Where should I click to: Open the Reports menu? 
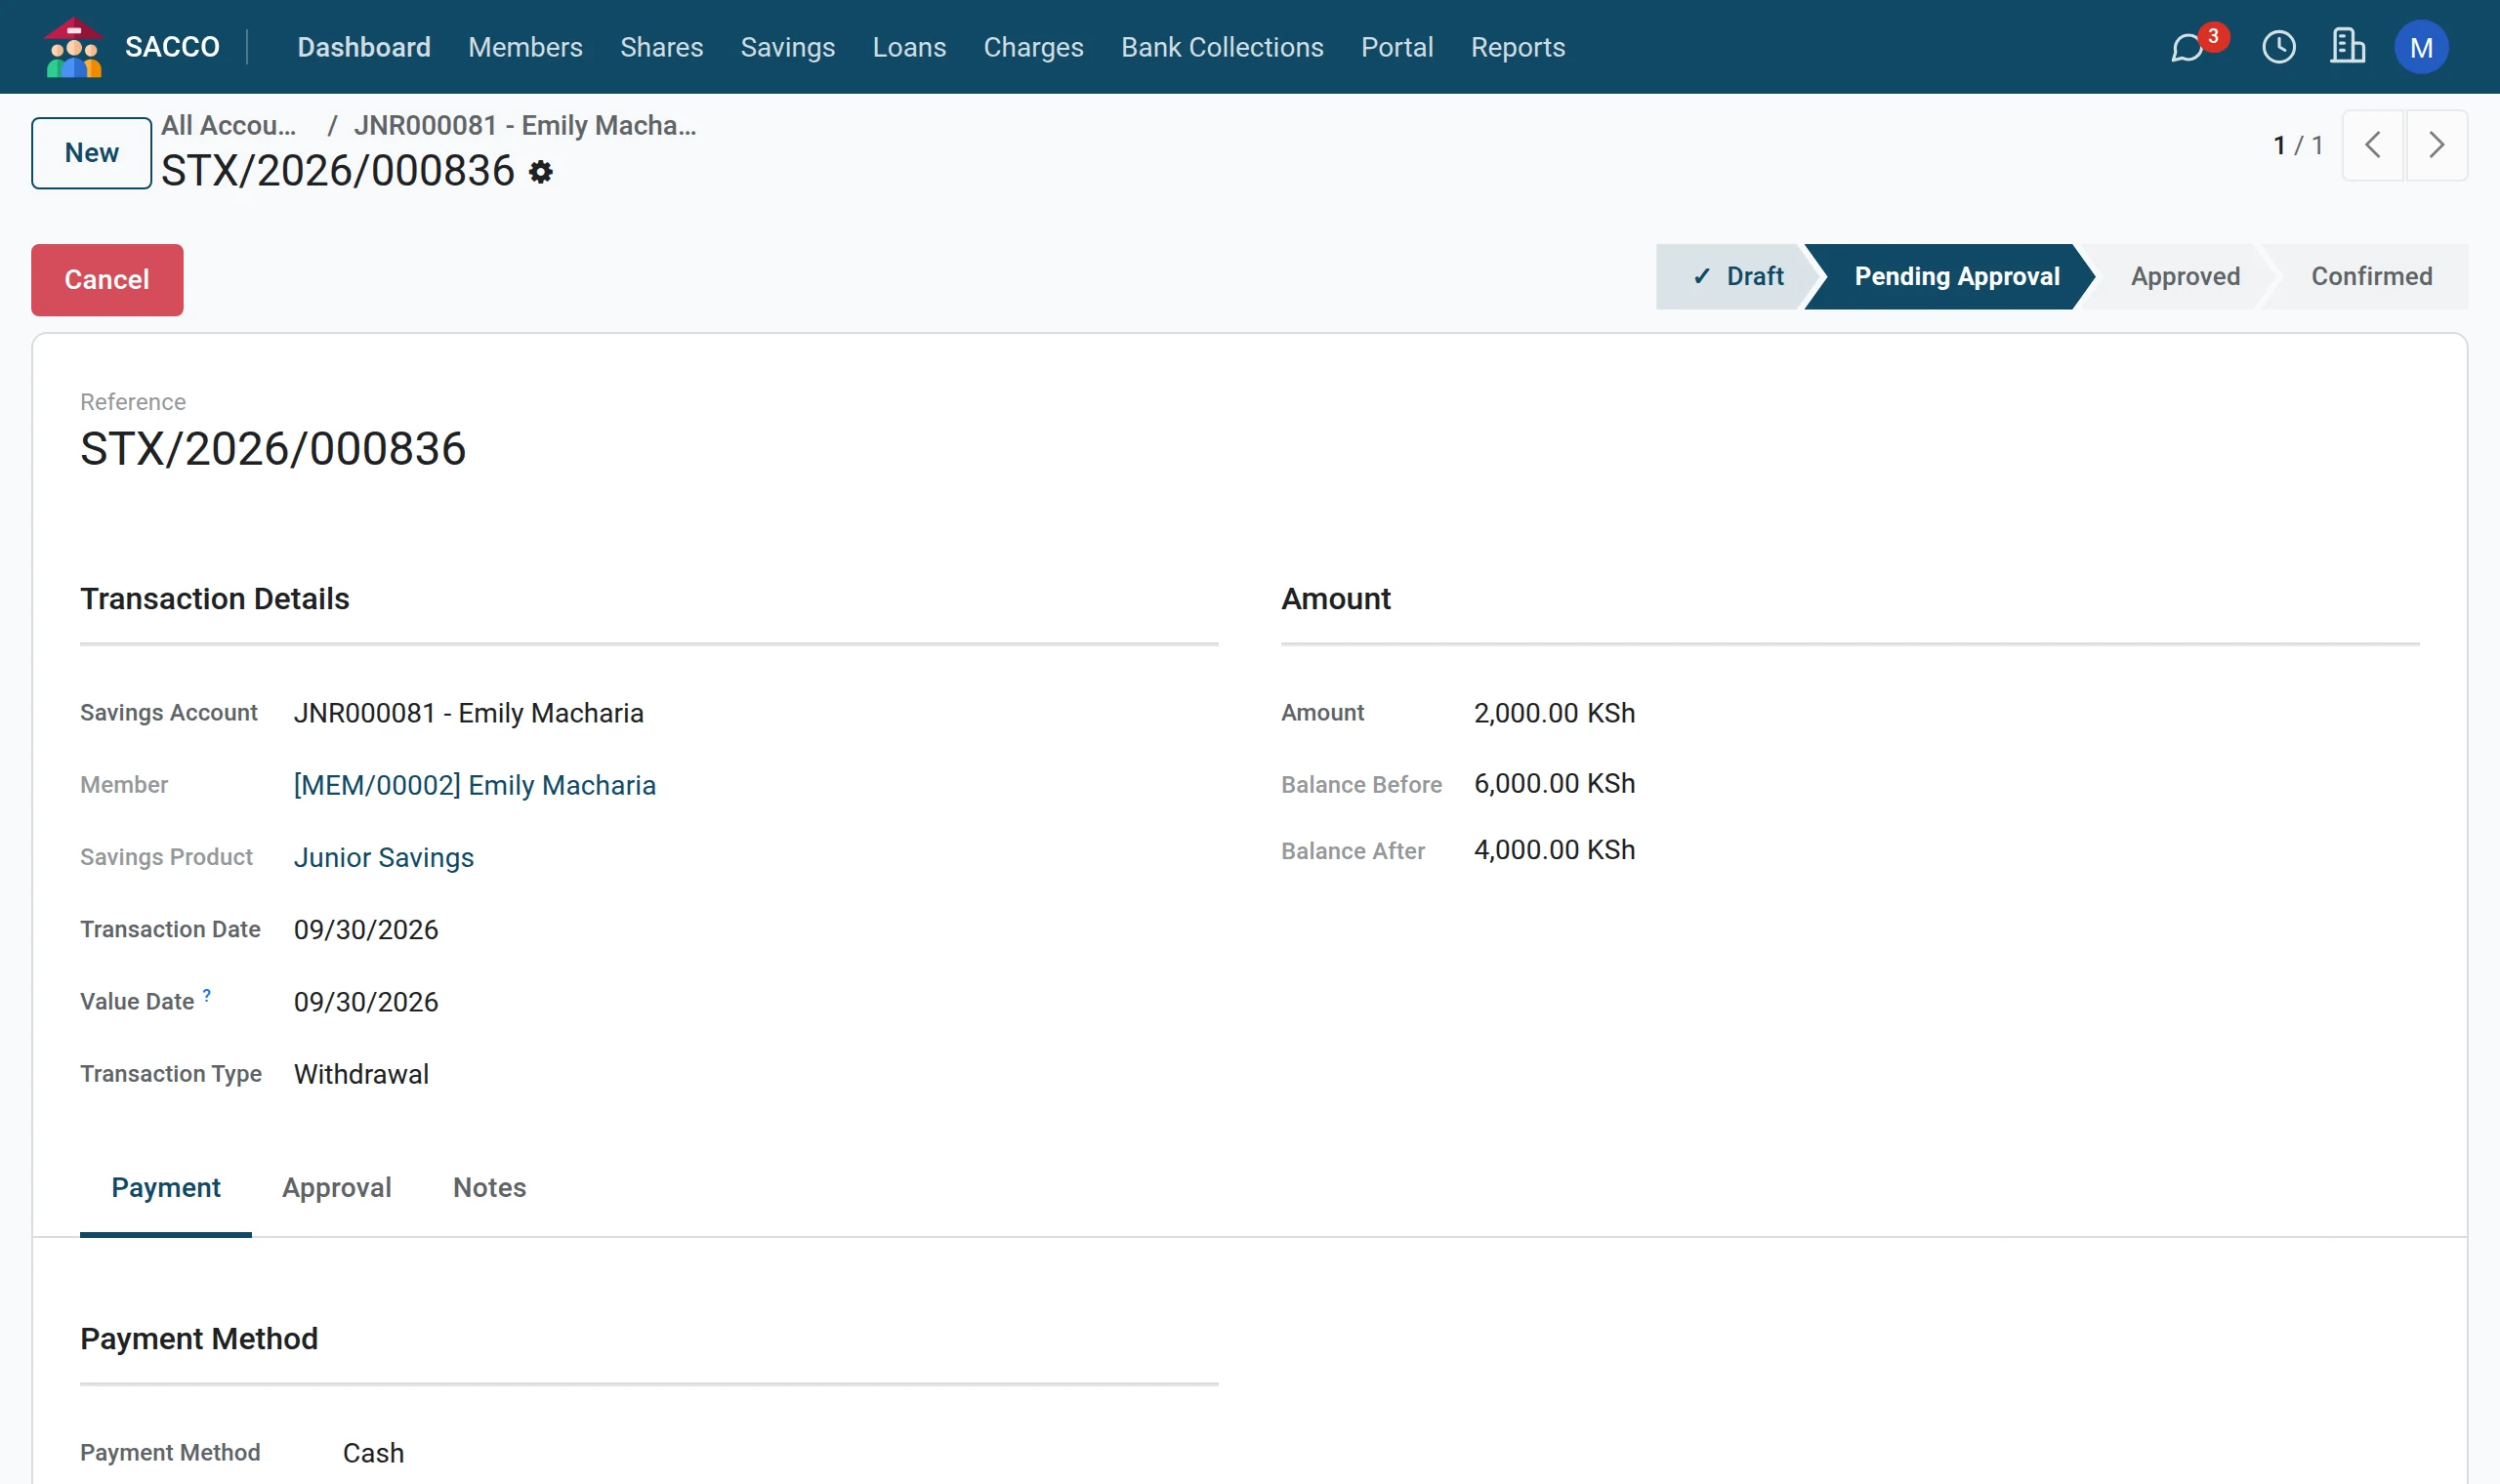[1517, 47]
